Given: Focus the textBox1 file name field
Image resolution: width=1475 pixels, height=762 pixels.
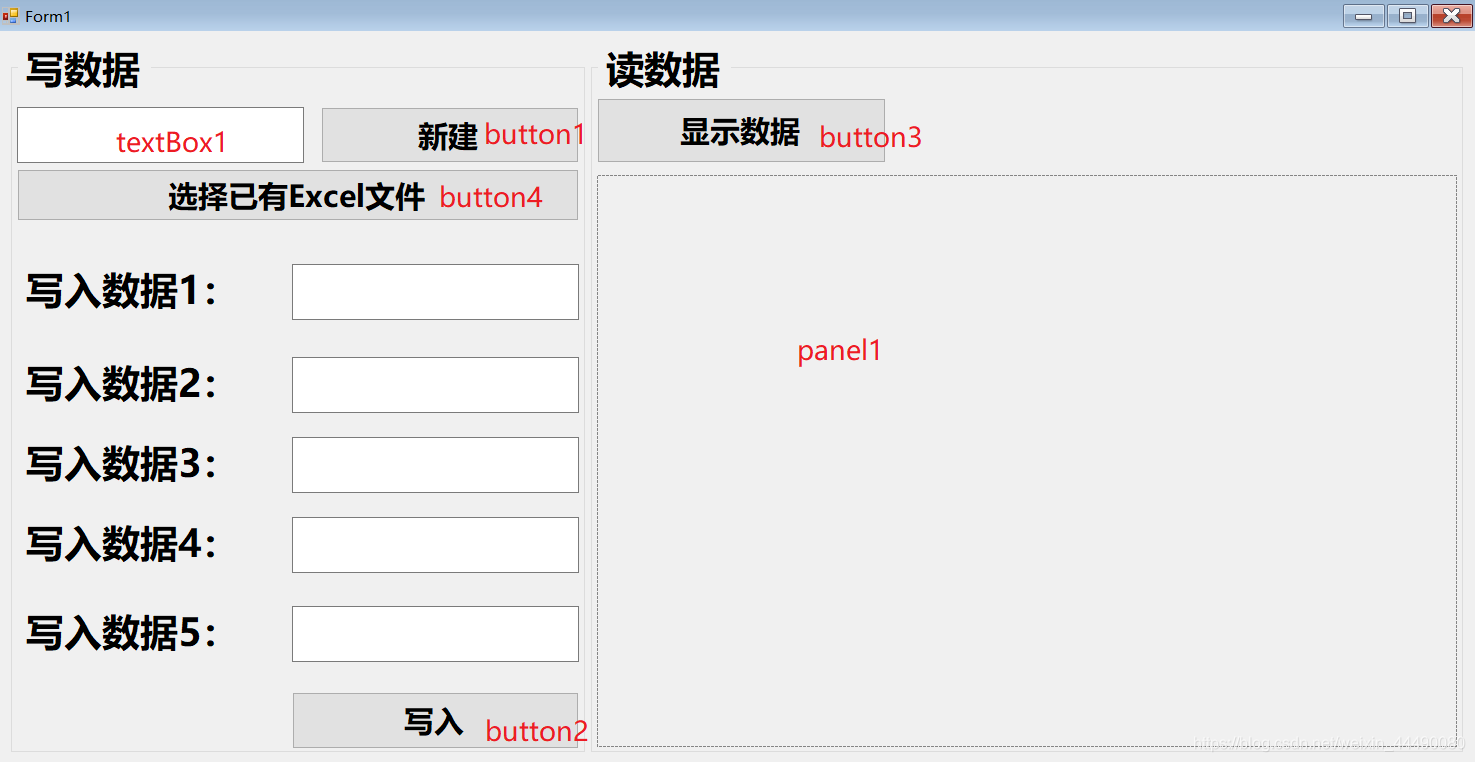Looking at the screenshot, I should tap(160, 135).
